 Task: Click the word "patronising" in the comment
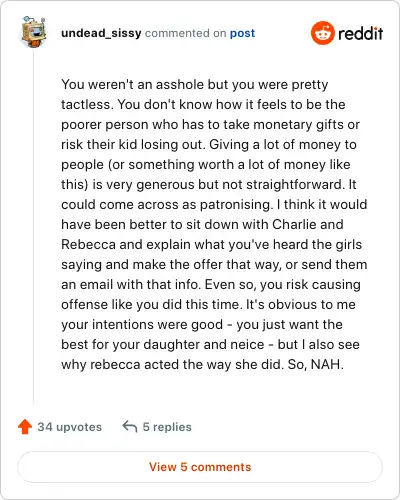[235, 205]
